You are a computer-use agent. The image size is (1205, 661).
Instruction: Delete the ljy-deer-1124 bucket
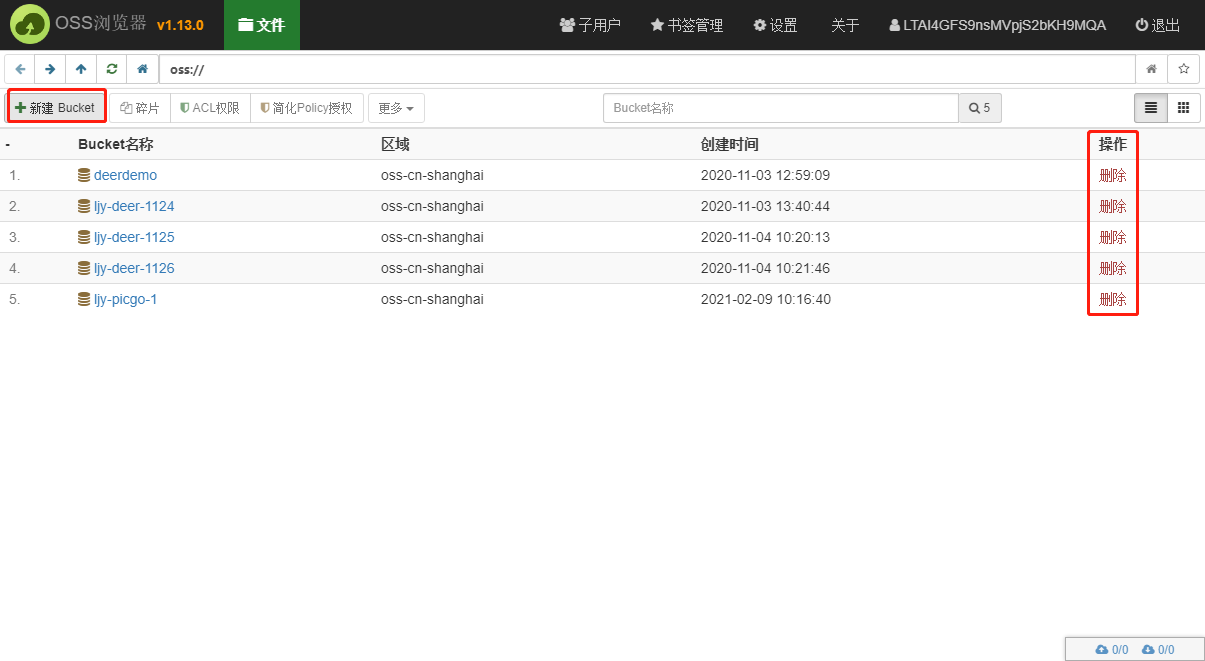[x=1112, y=206]
